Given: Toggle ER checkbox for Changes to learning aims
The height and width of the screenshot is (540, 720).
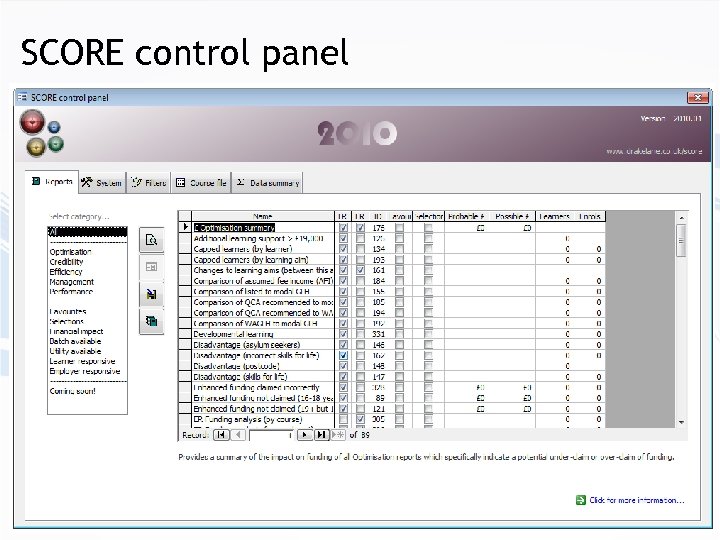Looking at the screenshot, I should (360, 270).
